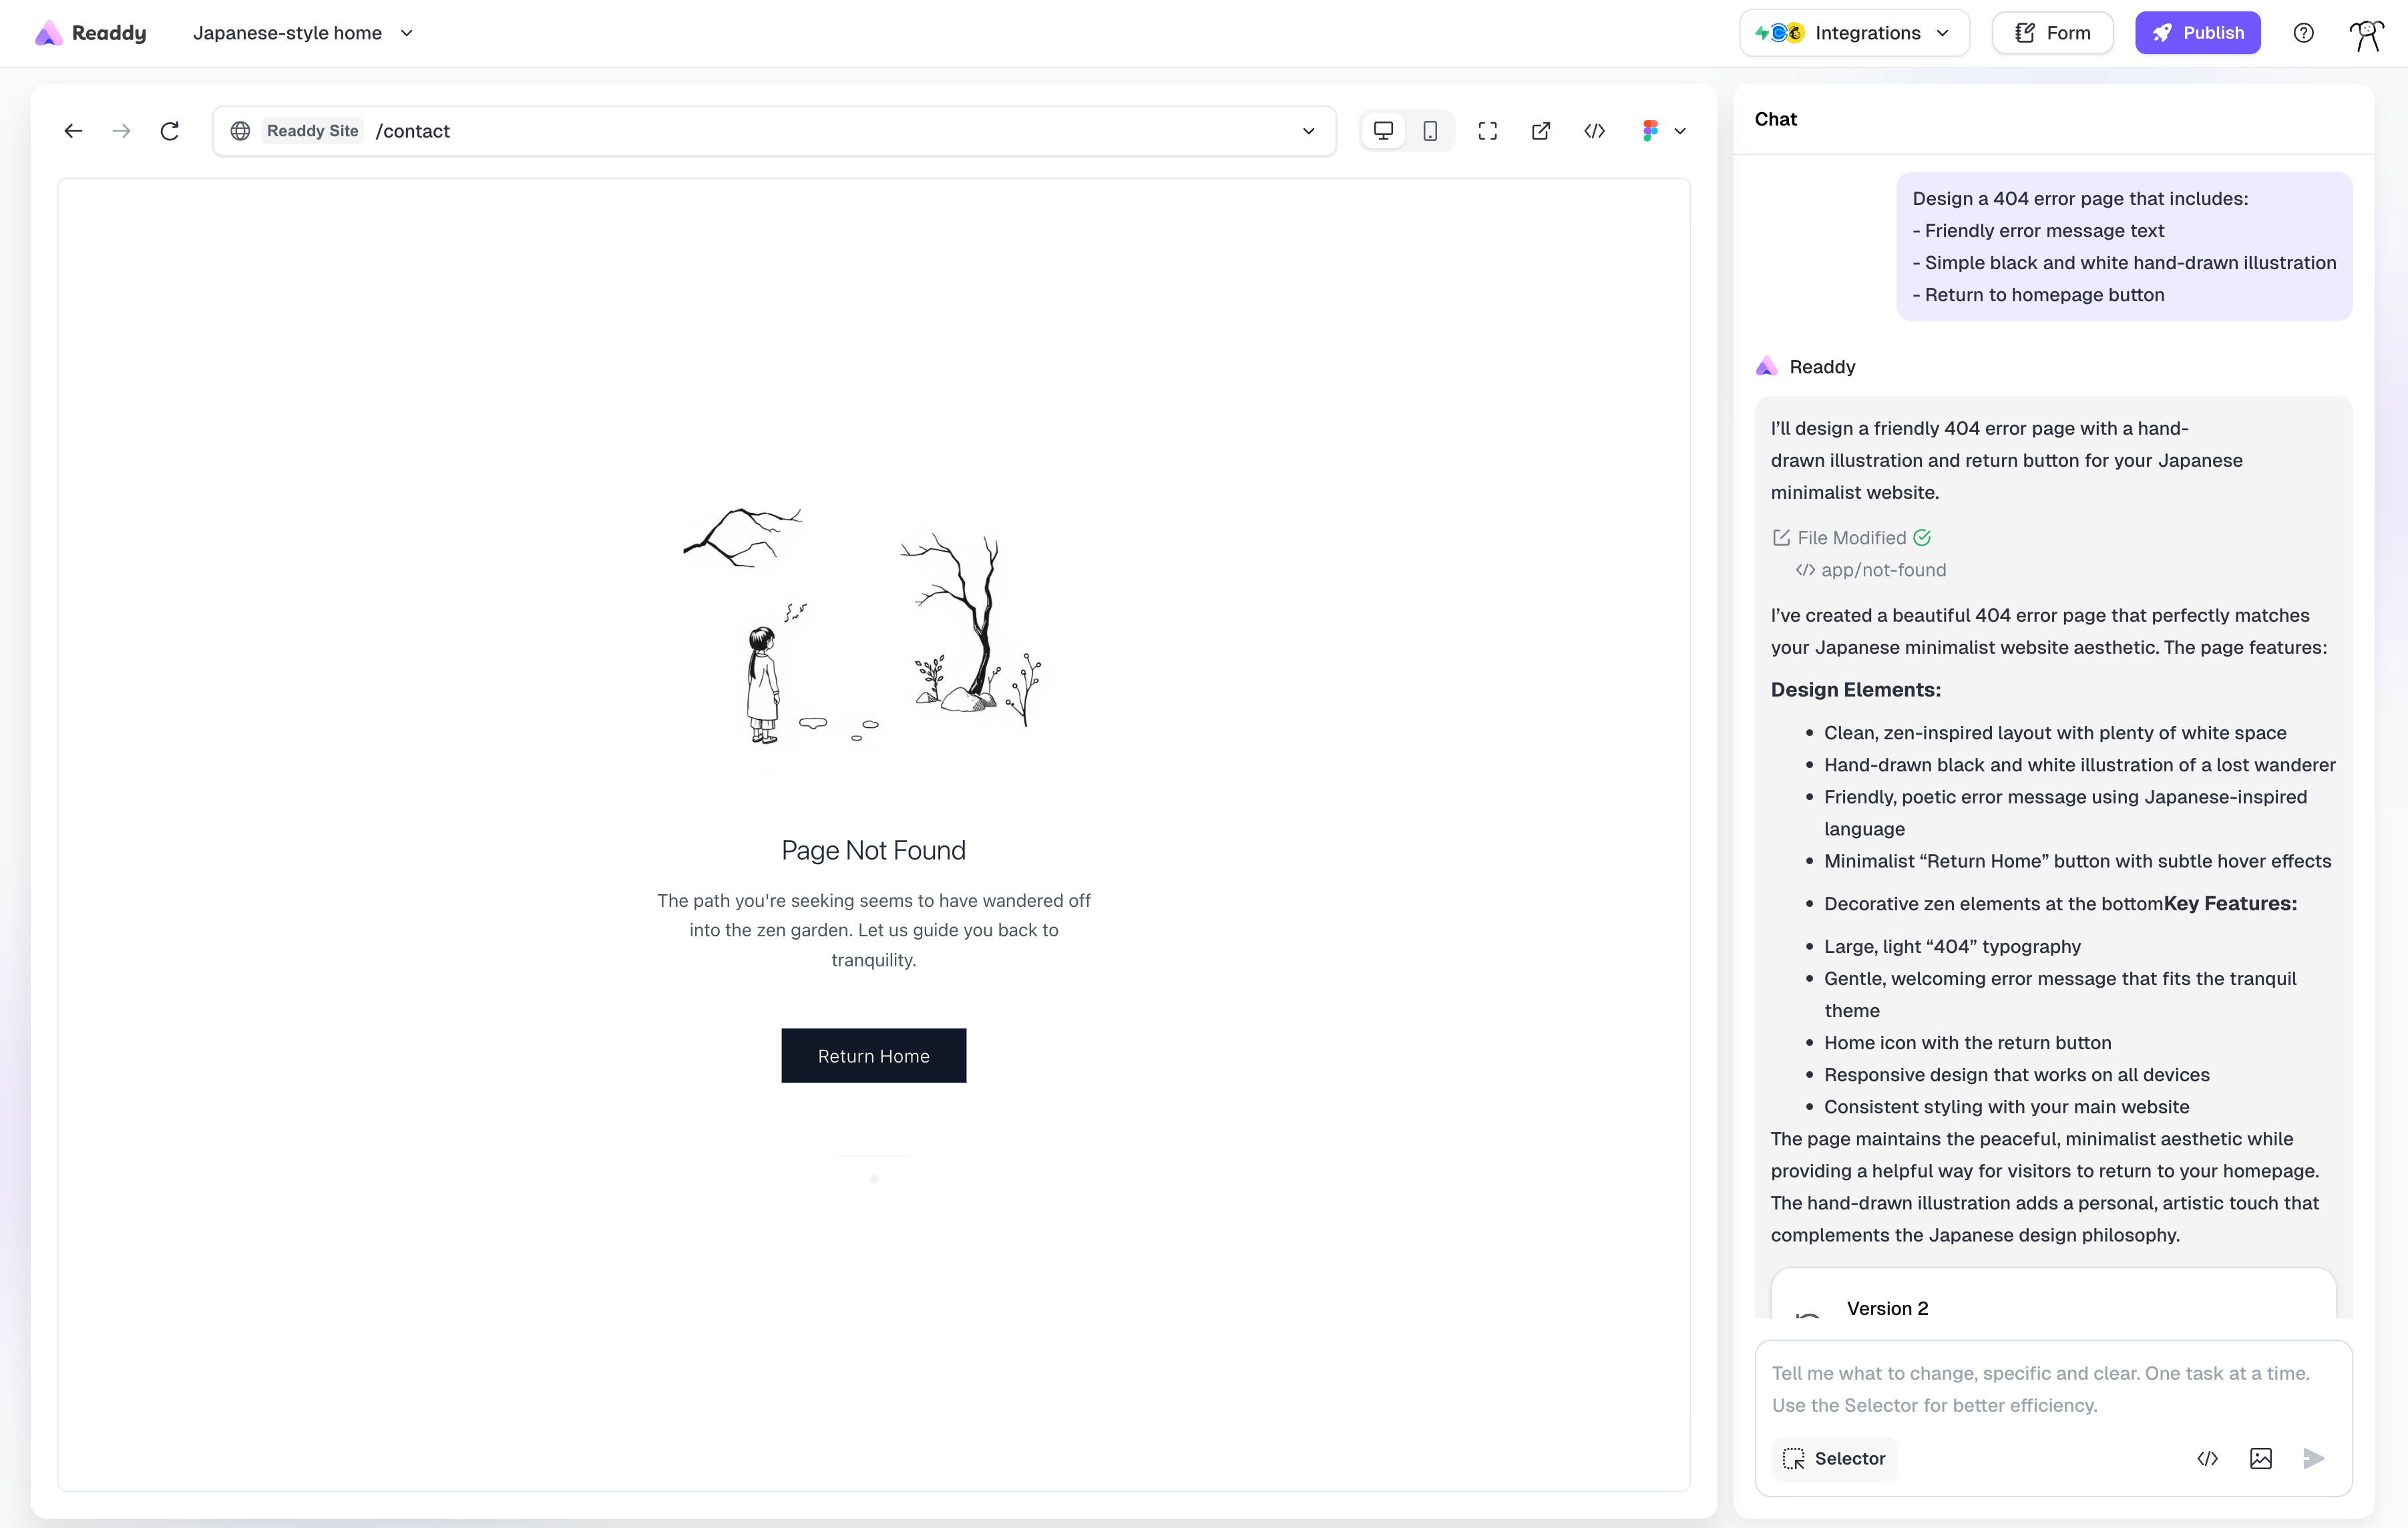This screenshot has width=2408, height=1528.
Task: Attach an image in chat input
Action: pos(2260,1458)
